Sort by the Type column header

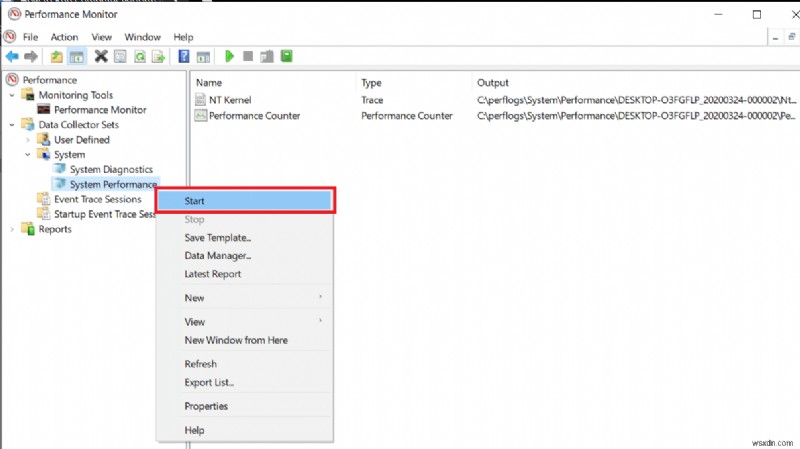point(371,83)
